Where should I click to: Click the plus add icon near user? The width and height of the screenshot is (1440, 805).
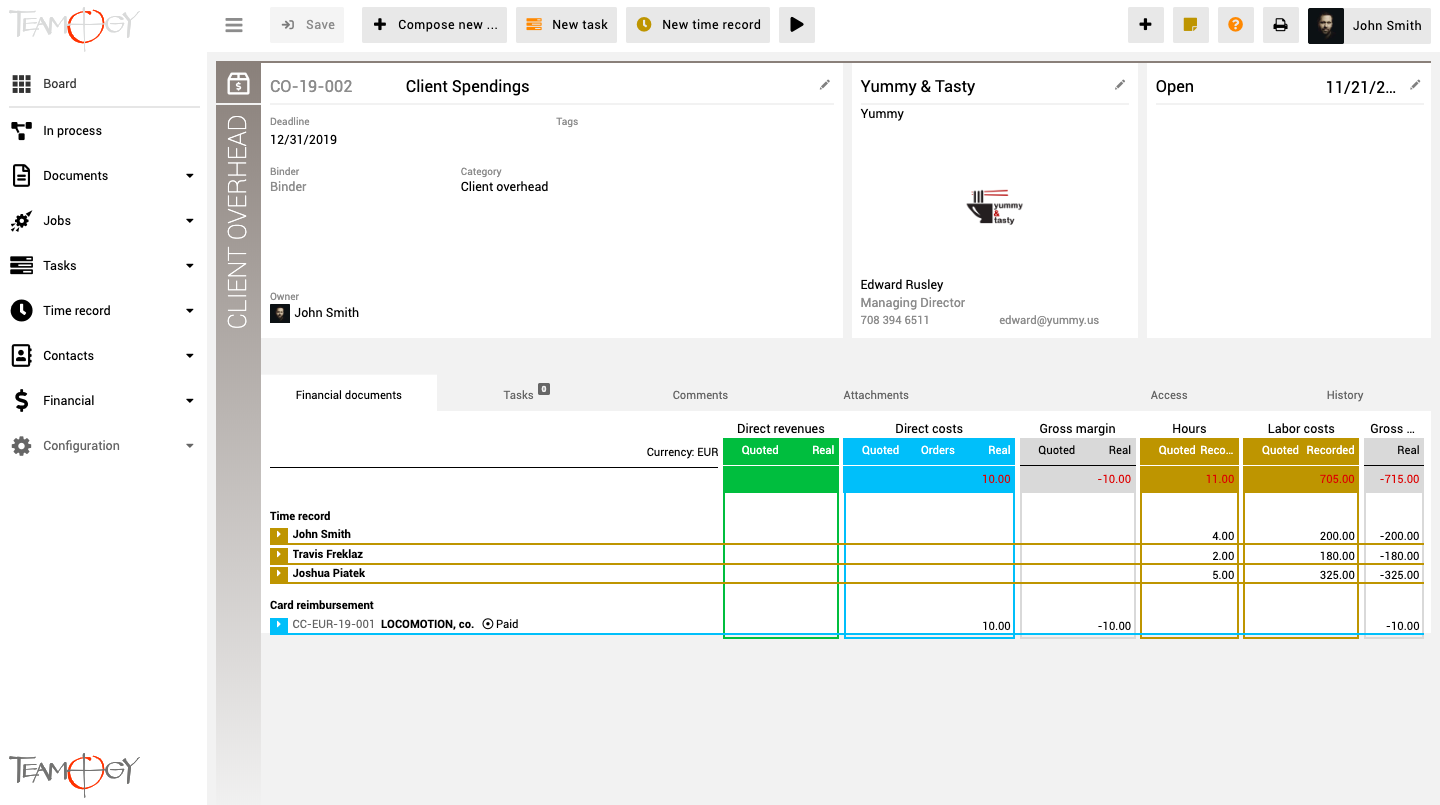coord(1146,25)
